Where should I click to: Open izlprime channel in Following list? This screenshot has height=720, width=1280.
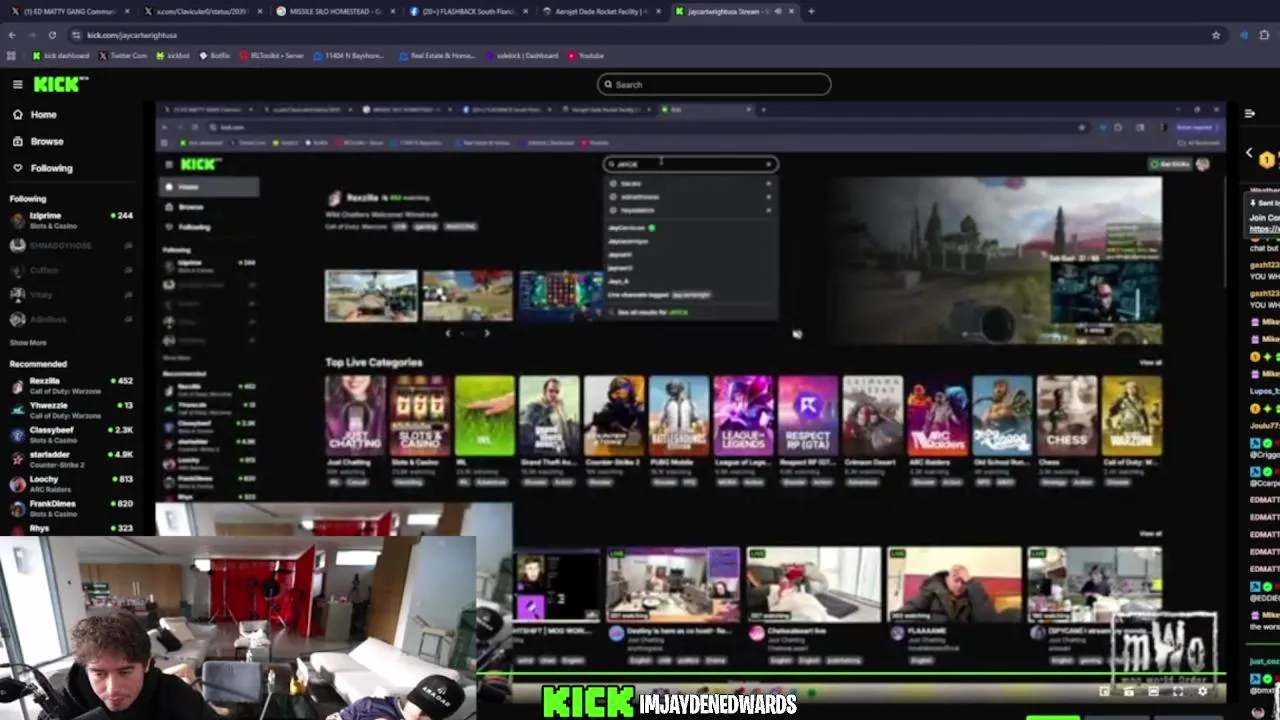(x=70, y=220)
